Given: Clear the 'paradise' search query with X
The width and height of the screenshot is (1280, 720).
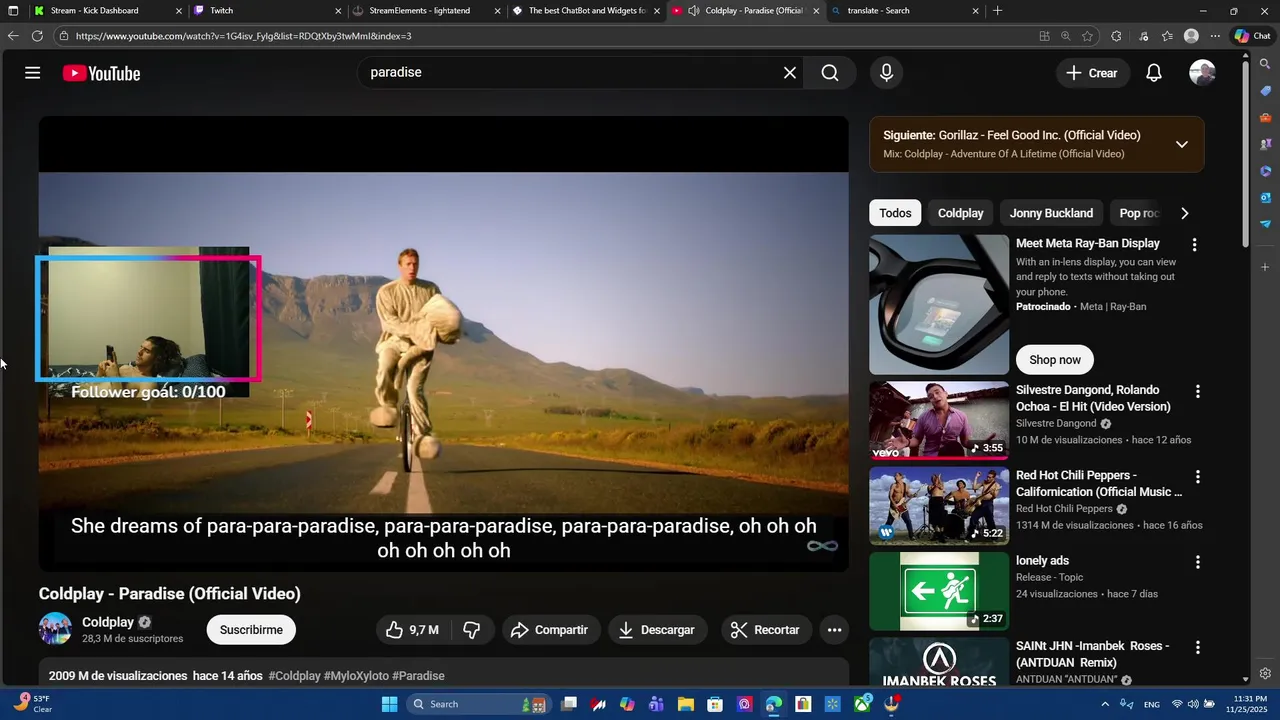Looking at the screenshot, I should click(x=790, y=73).
